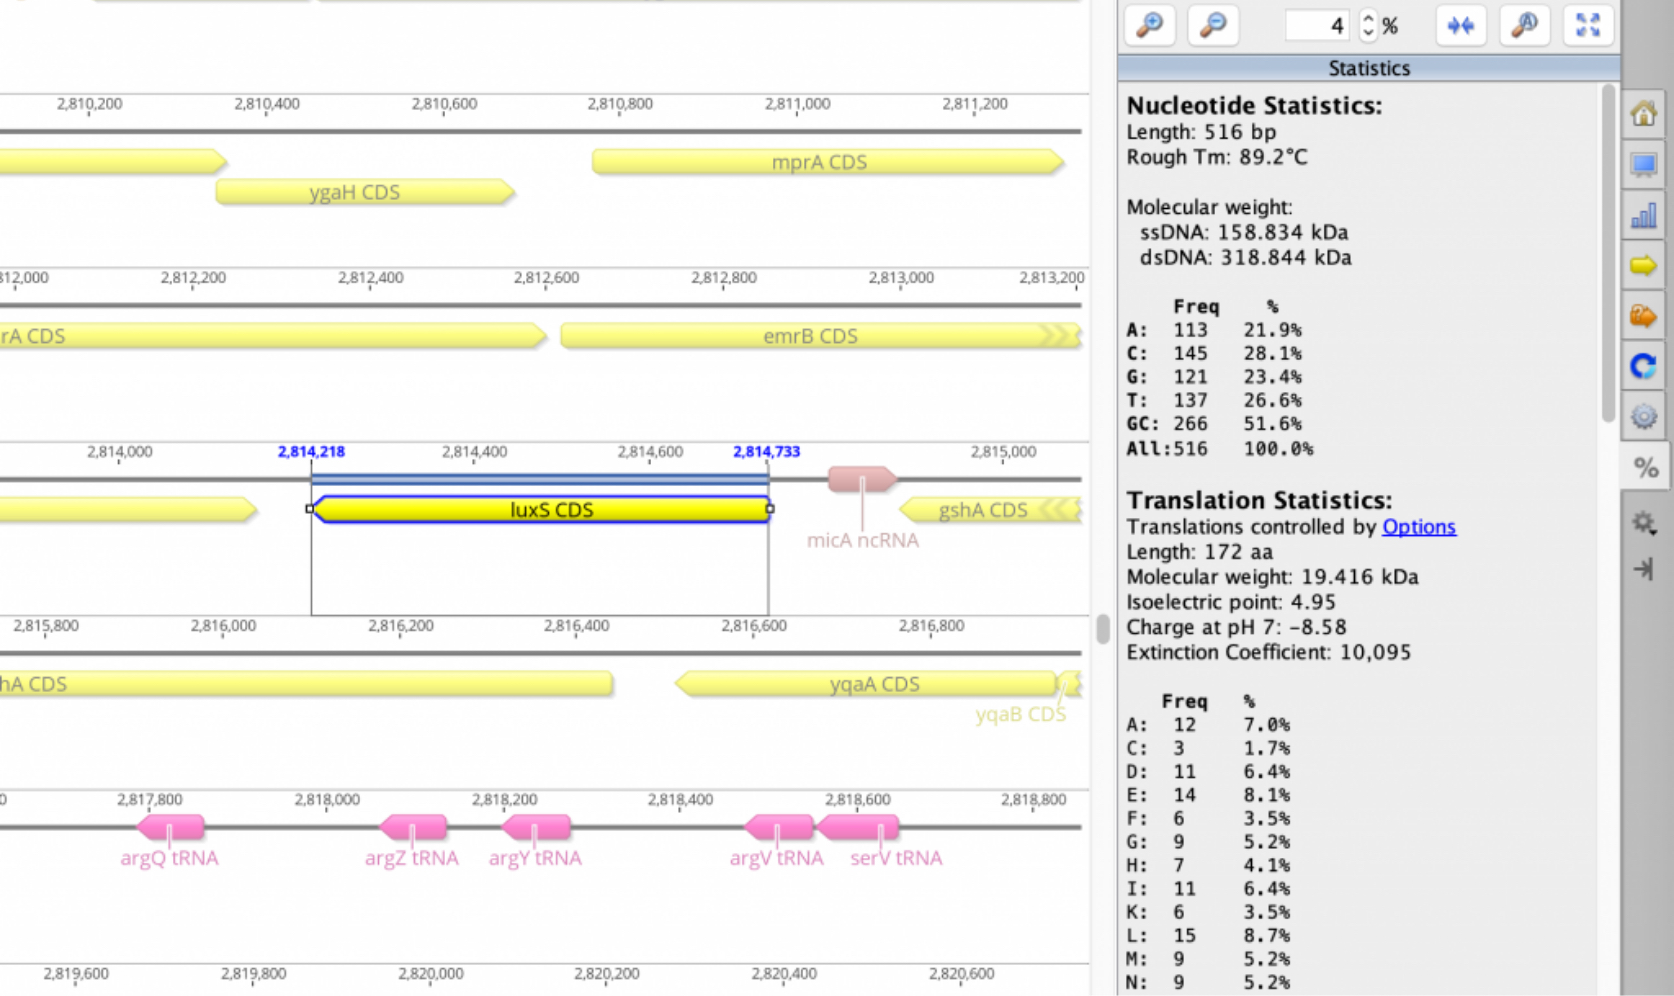Image resolution: width=1674 pixels, height=996 pixels.
Task: Click the zoom in magnifier button
Action: (1150, 25)
